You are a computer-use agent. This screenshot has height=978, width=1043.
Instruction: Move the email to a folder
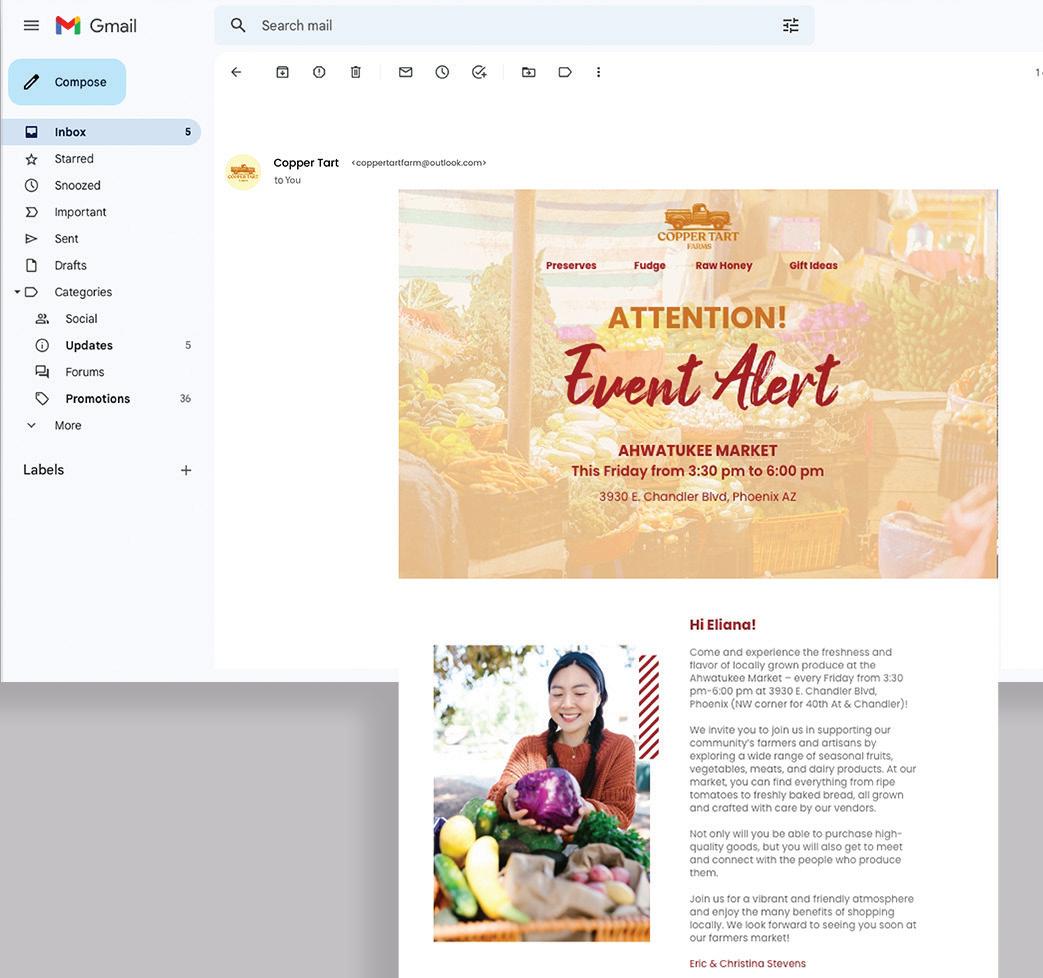pyautogui.click(x=529, y=72)
